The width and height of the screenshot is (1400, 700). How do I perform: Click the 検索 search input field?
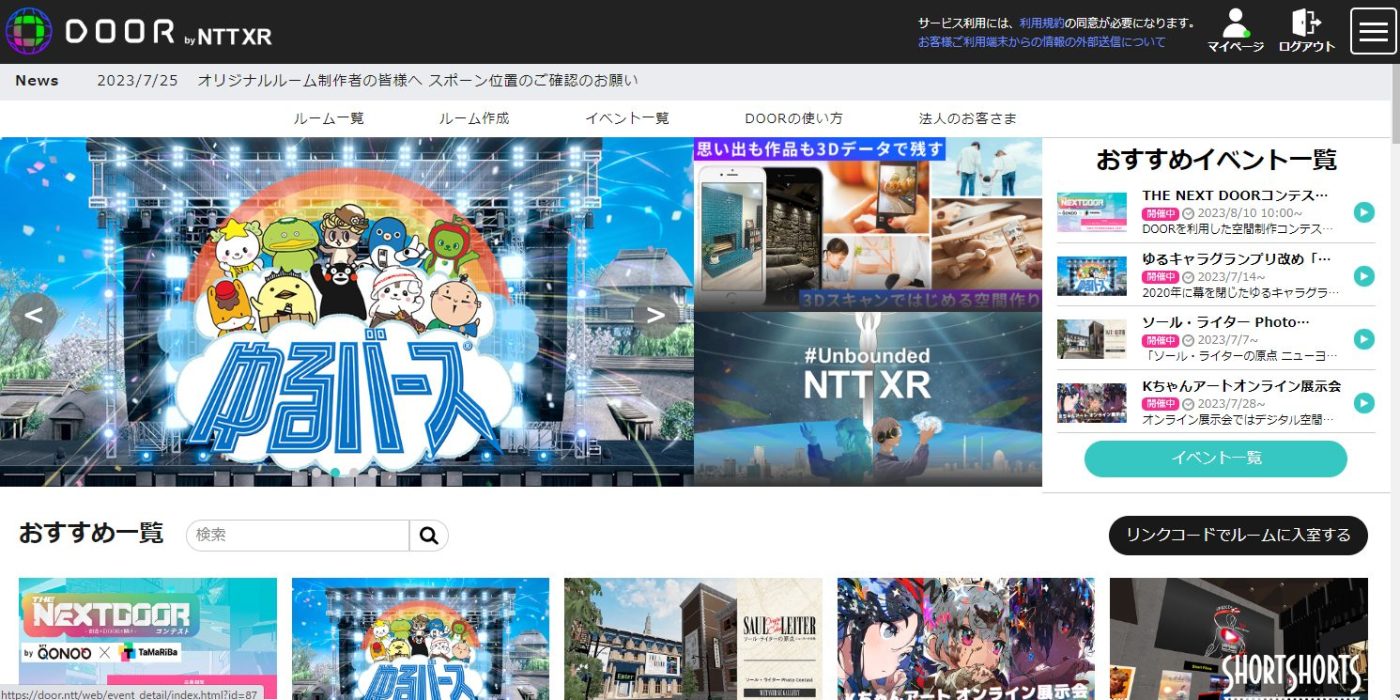pos(298,536)
